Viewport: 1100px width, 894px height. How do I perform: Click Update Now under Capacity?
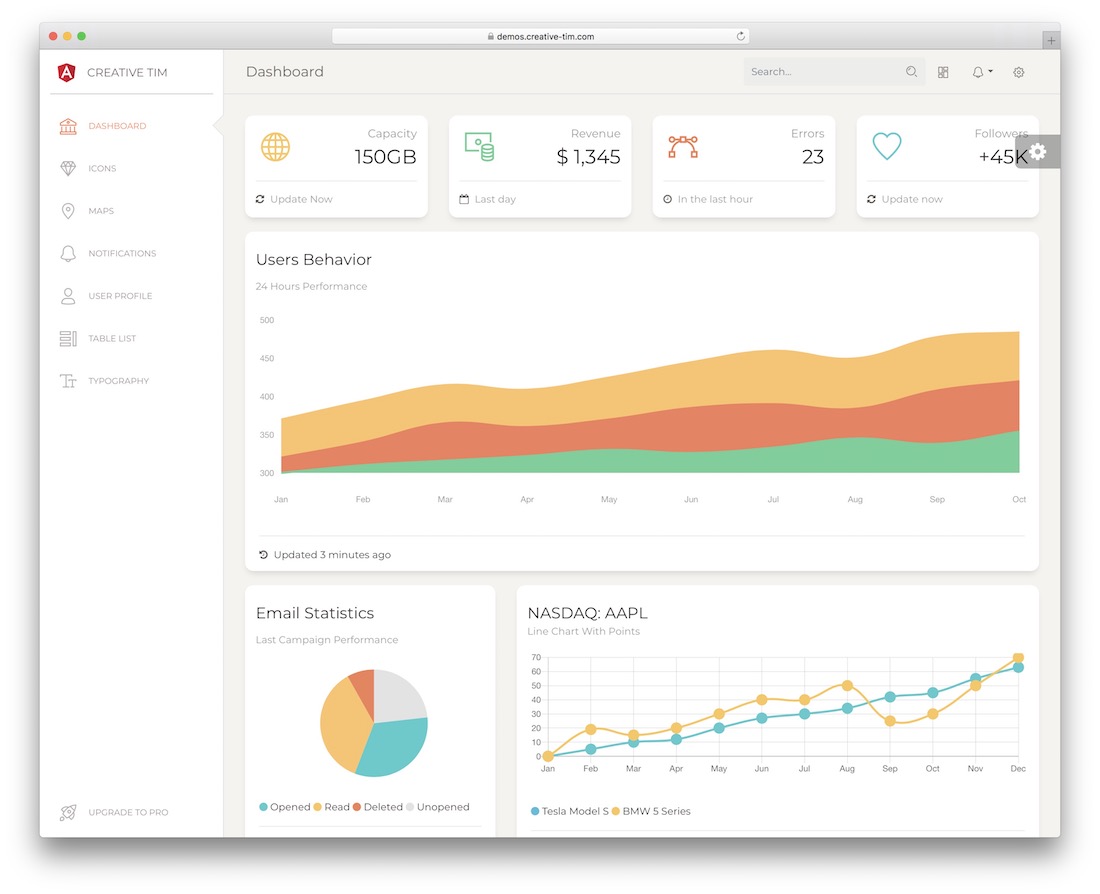(300, 199)
